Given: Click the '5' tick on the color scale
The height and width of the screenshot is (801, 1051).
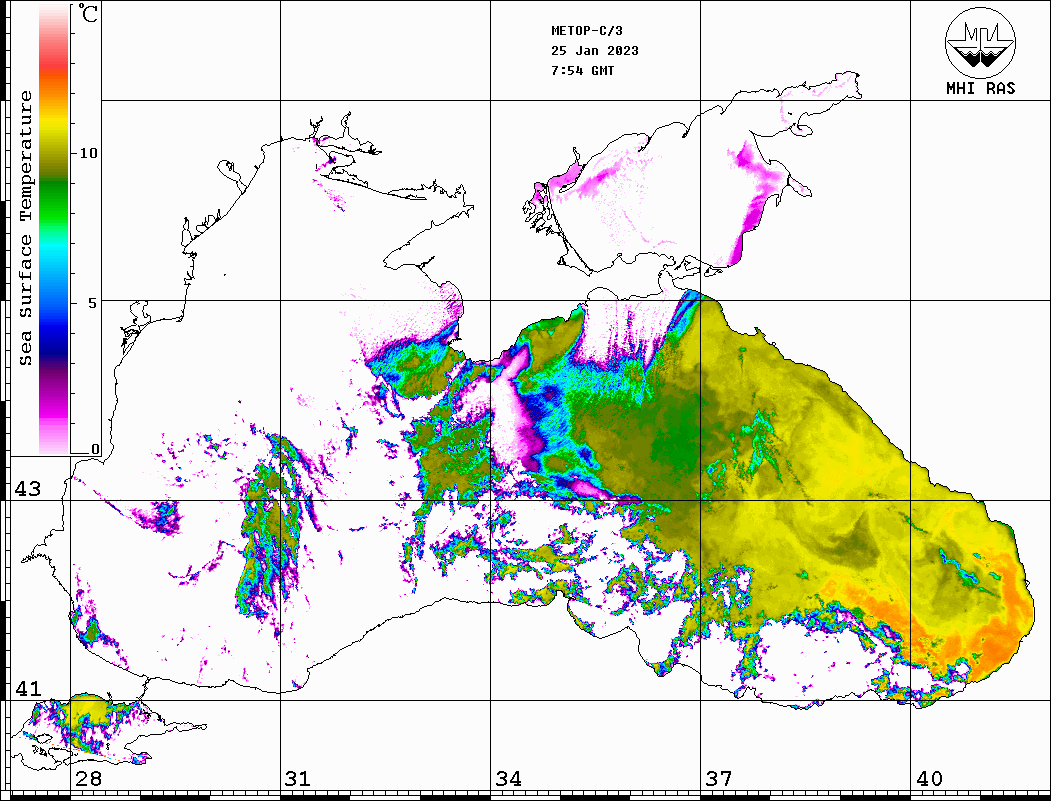Looking at the screenshot, I should click(93, 303).
